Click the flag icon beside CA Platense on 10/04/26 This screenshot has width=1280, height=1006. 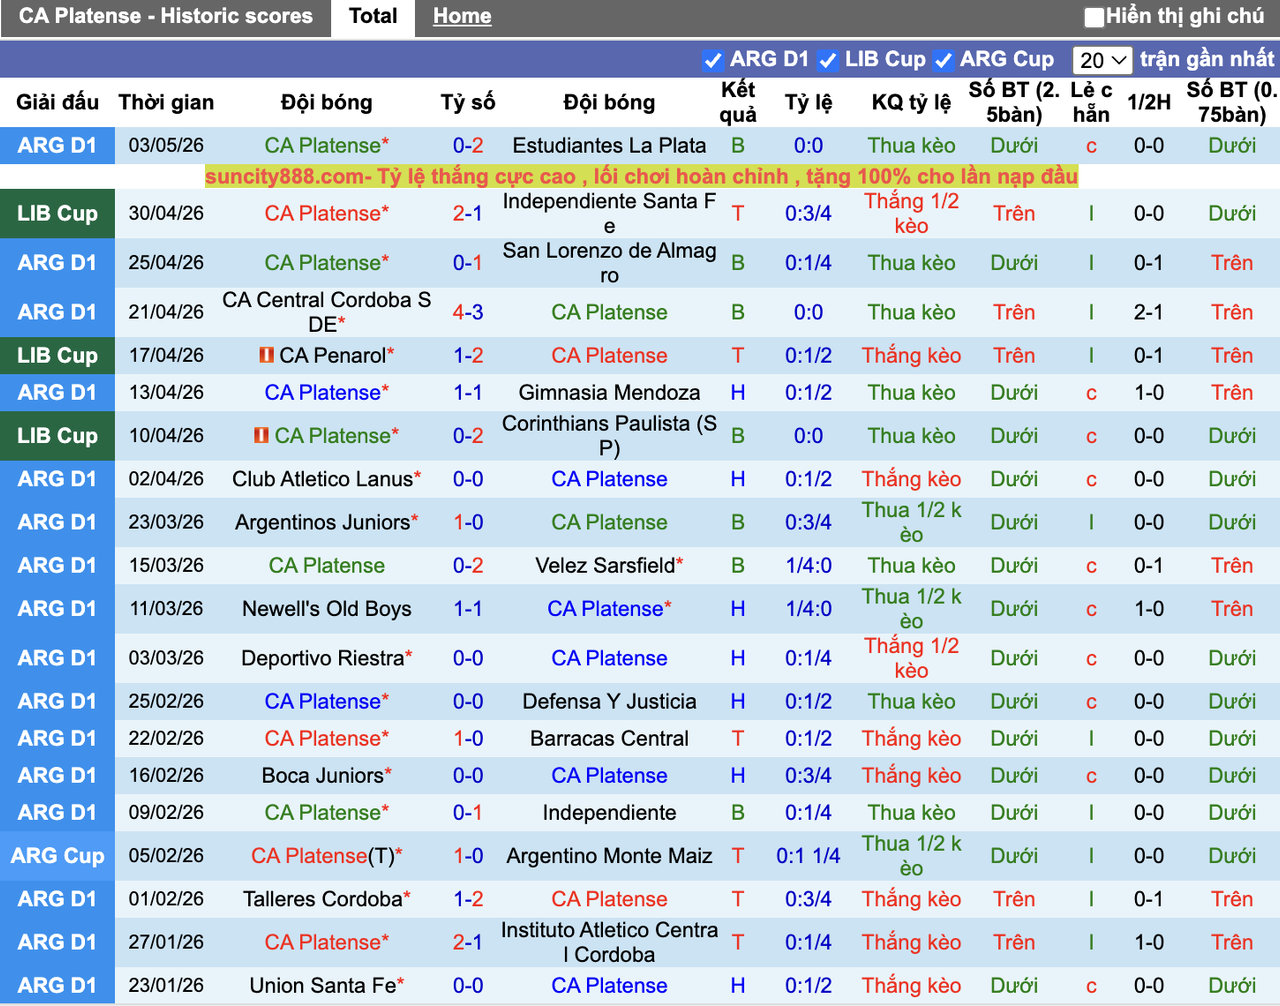[x=261, y=436]
